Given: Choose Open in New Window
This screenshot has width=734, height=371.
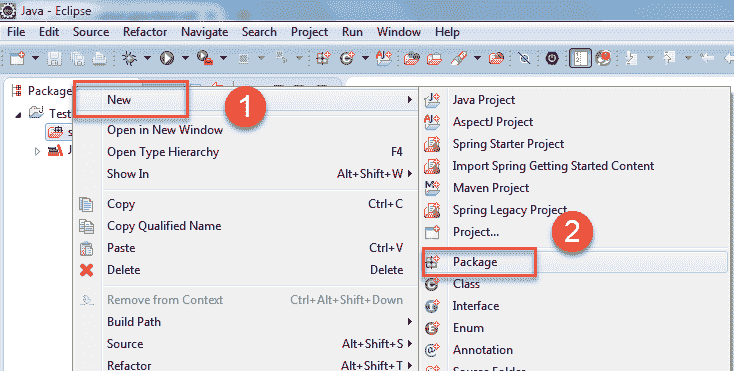Looking at the screenshot, I should 246,130.
